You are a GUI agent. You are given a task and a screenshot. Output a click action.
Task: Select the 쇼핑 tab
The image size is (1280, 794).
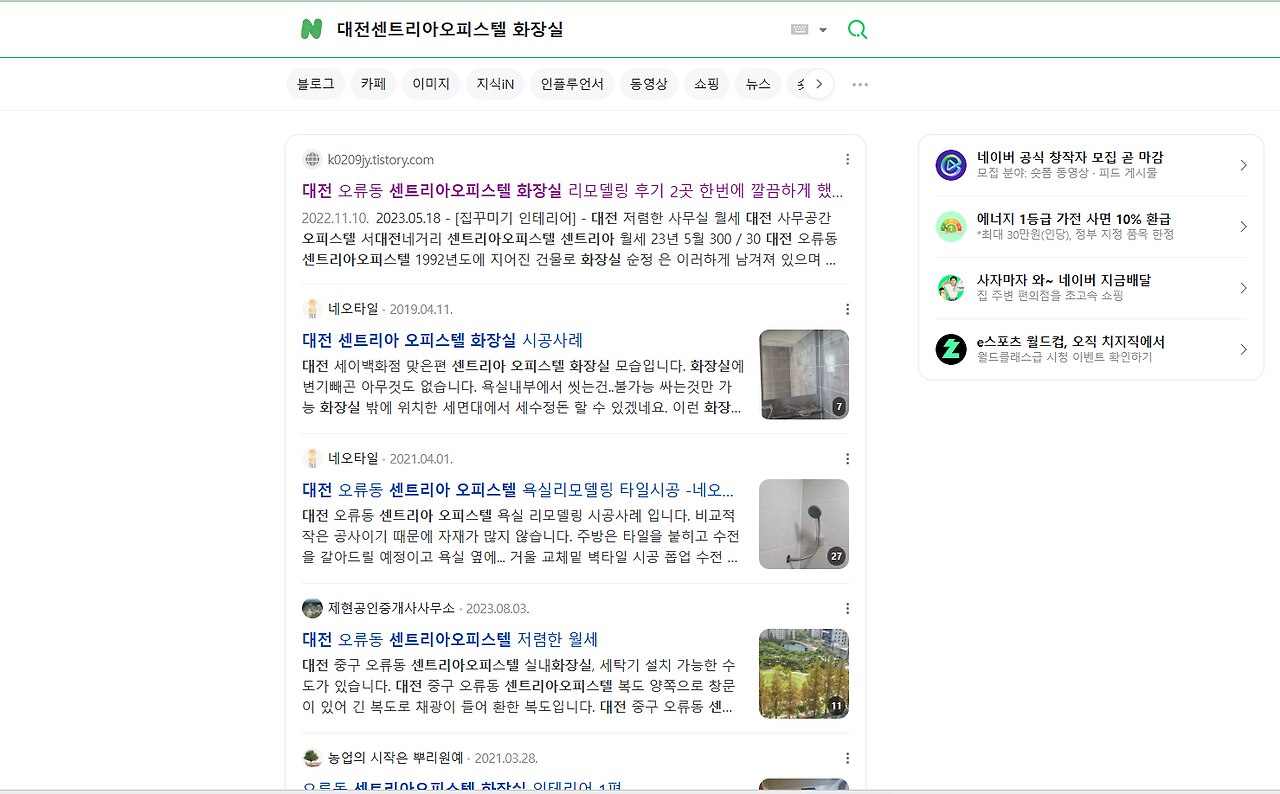(707, 84)
